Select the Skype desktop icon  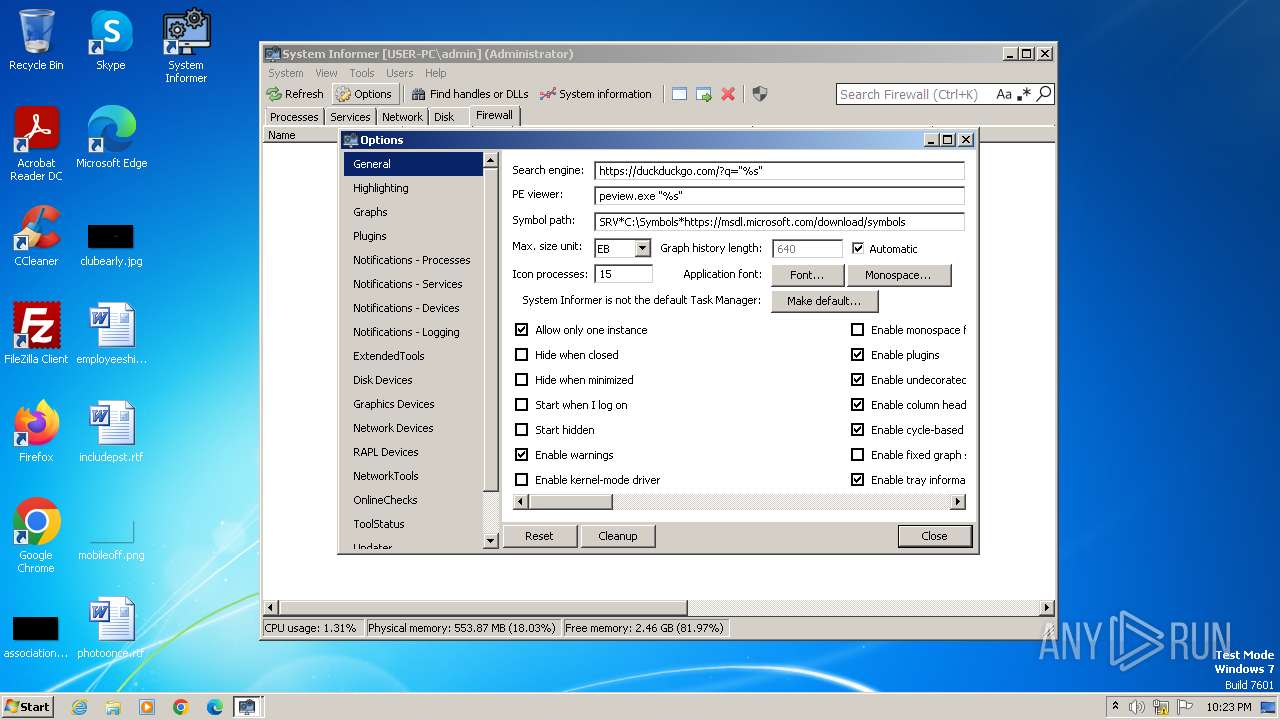coord(110,40)
